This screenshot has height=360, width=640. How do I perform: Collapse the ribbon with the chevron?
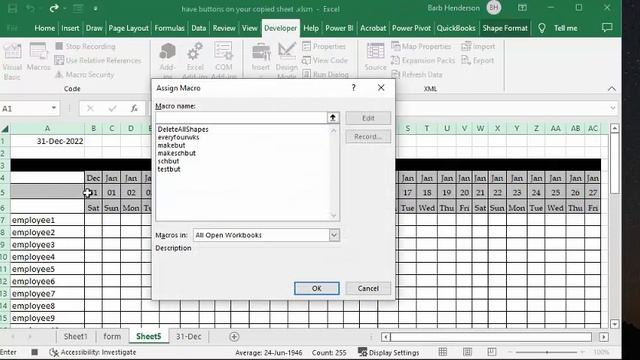pos(611,89)
